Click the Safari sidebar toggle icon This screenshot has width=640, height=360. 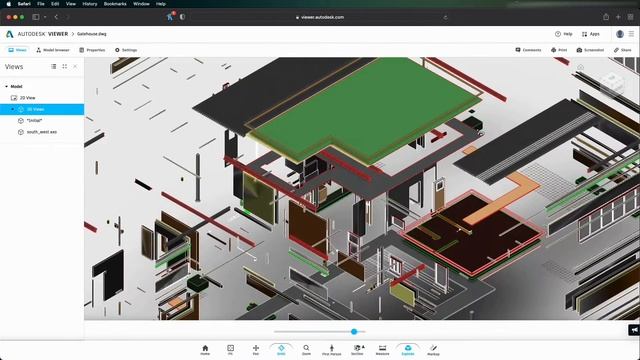pos(36,17)
